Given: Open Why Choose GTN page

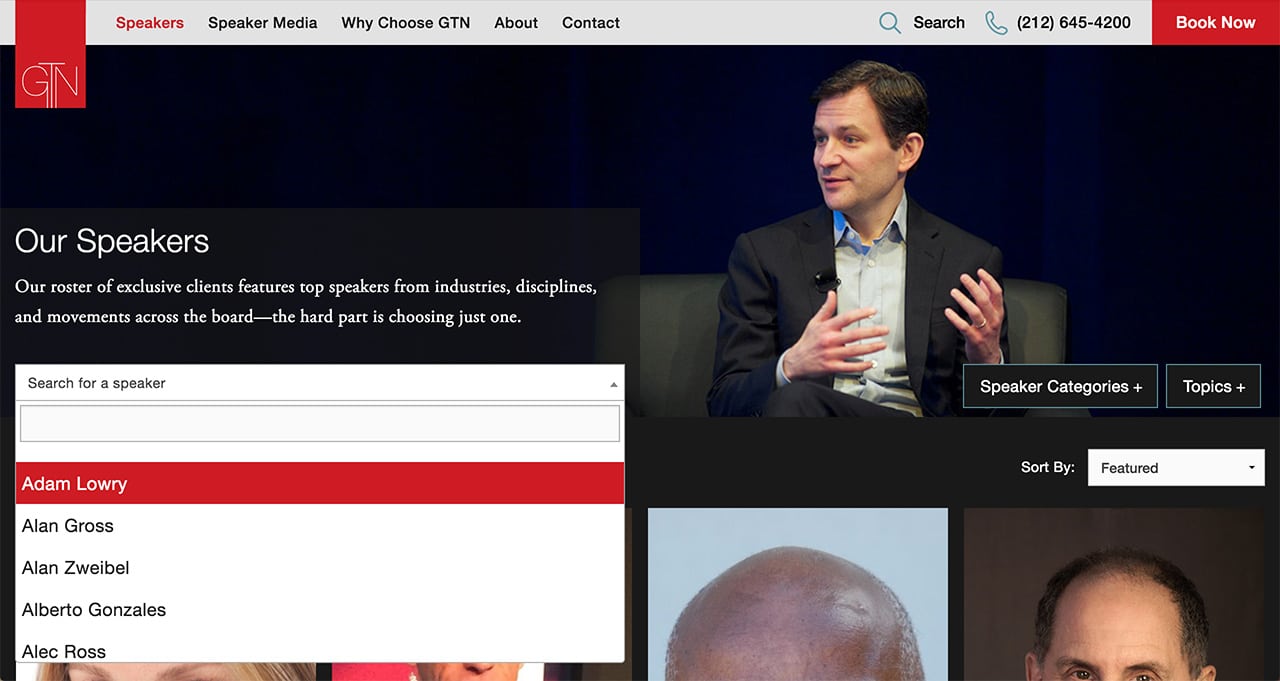Looking at the screenshot, I should [x=406, y=23].
